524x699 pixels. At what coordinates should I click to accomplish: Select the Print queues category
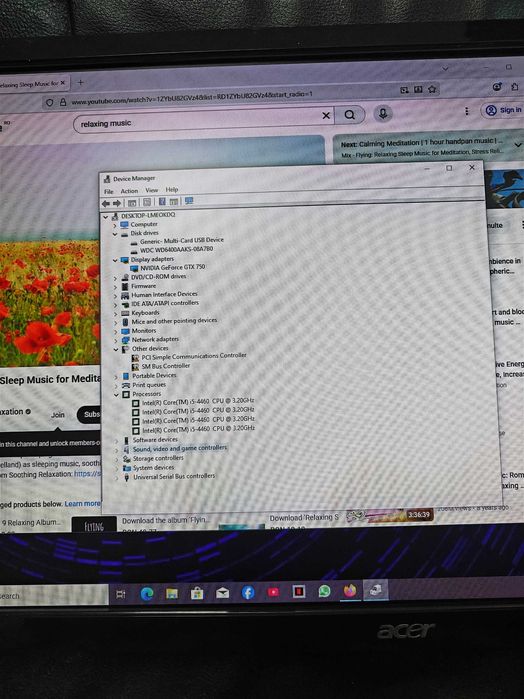pyautogui.click(x=149, y=385)
